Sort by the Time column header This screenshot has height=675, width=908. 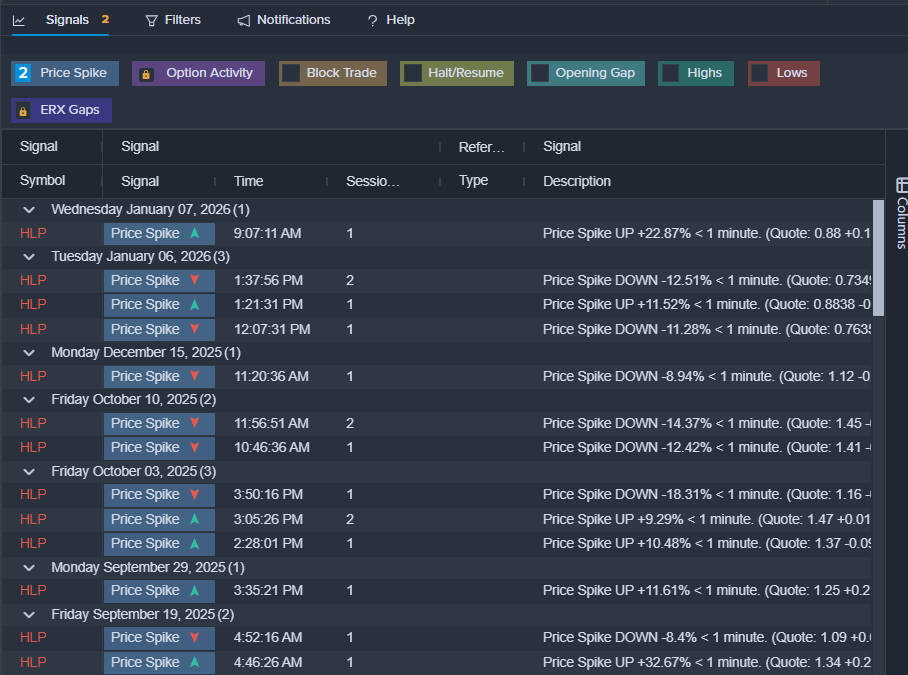pyautogui.click(x=249, y=181)
